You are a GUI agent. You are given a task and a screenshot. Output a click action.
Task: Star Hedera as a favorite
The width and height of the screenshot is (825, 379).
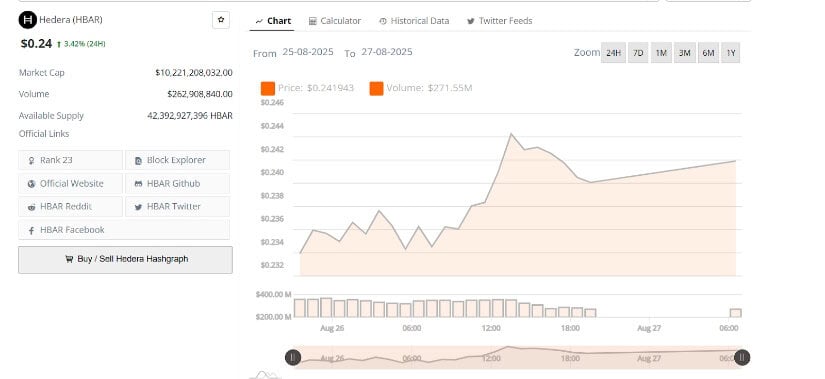click(221, 20)
